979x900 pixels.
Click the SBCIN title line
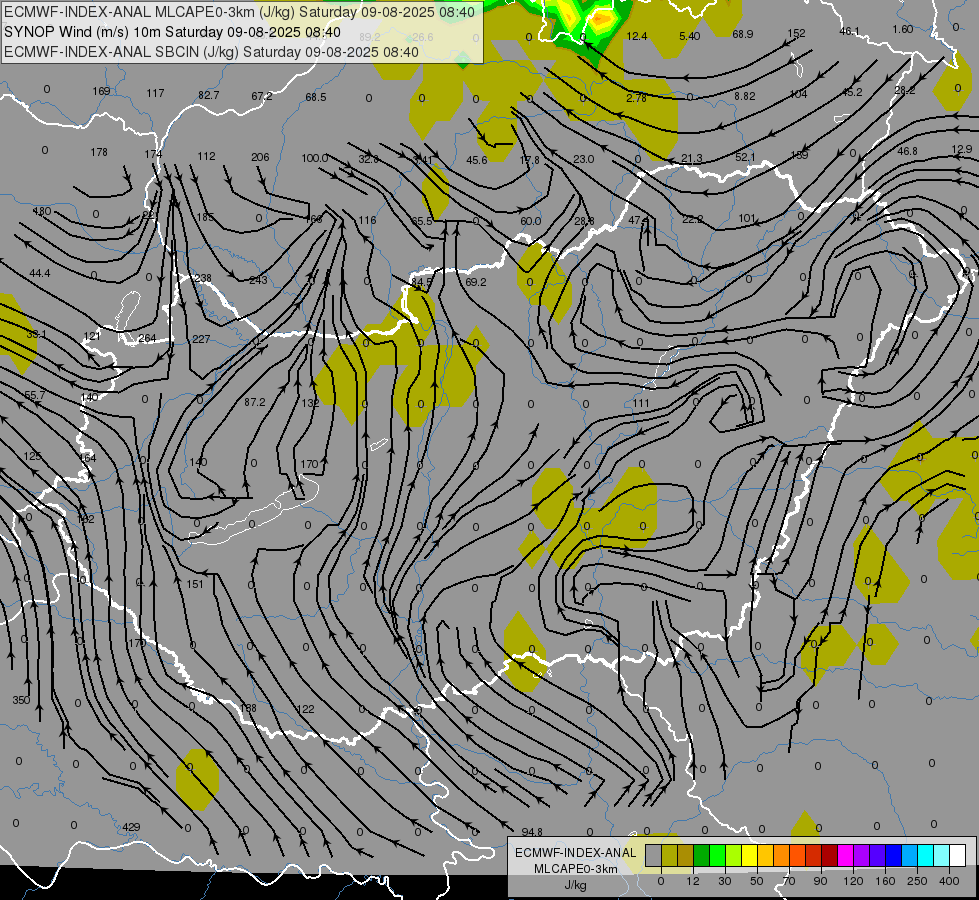211,52
